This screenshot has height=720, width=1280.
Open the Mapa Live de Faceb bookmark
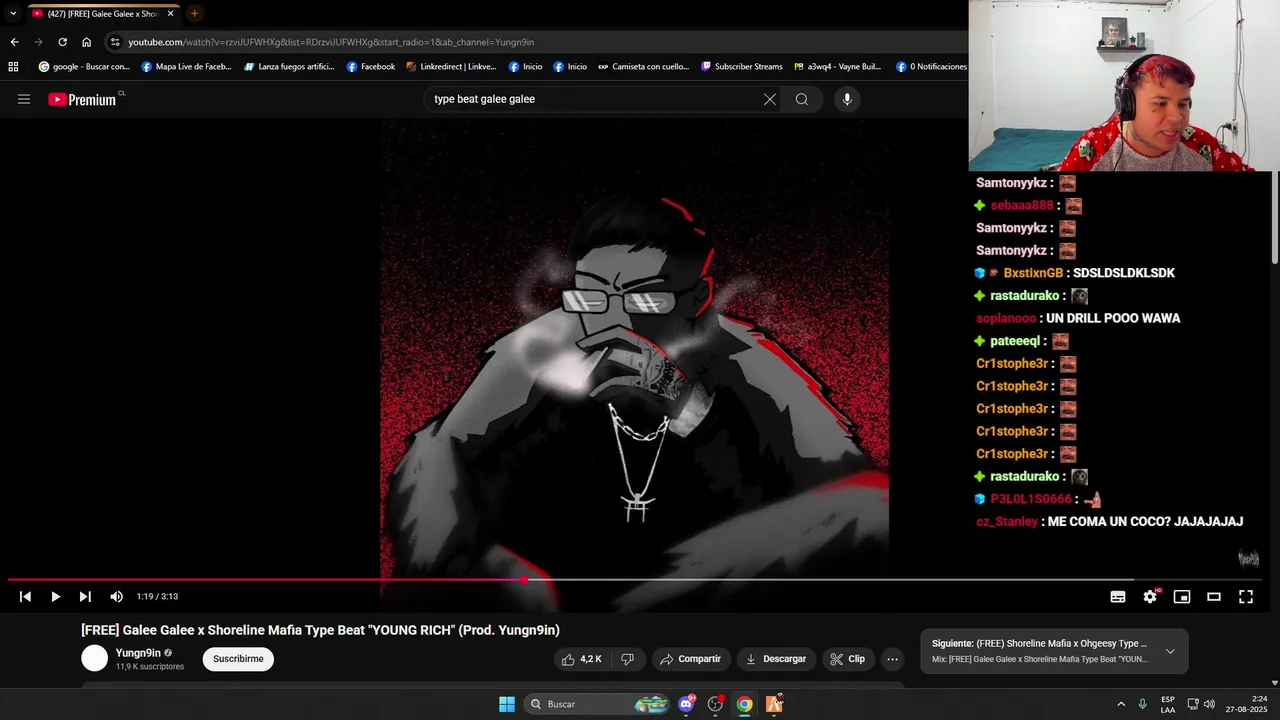coord(186,67)
